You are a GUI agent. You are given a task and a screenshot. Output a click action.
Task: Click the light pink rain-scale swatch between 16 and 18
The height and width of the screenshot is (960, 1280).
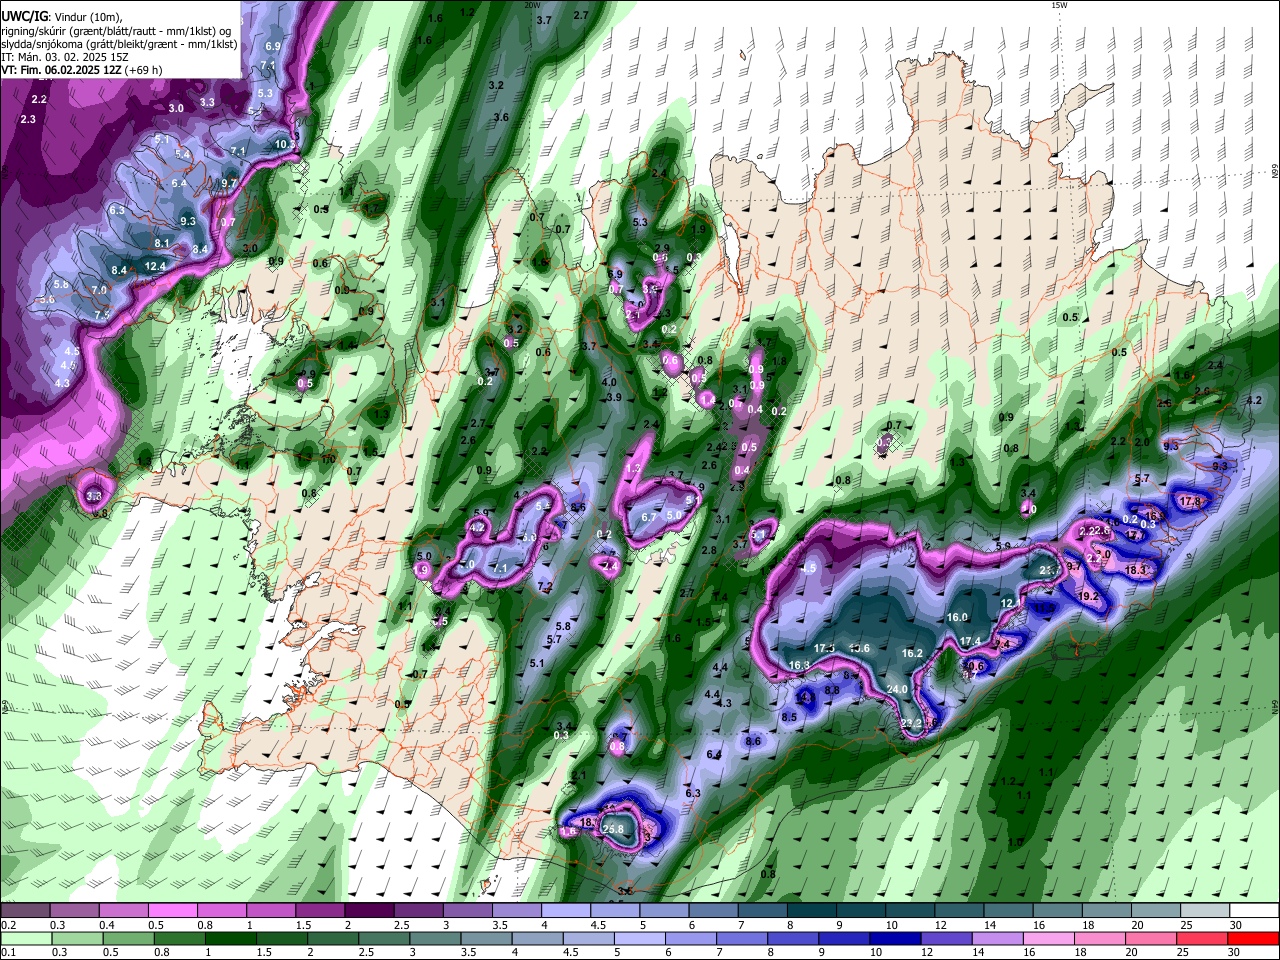coord(1050,938)
